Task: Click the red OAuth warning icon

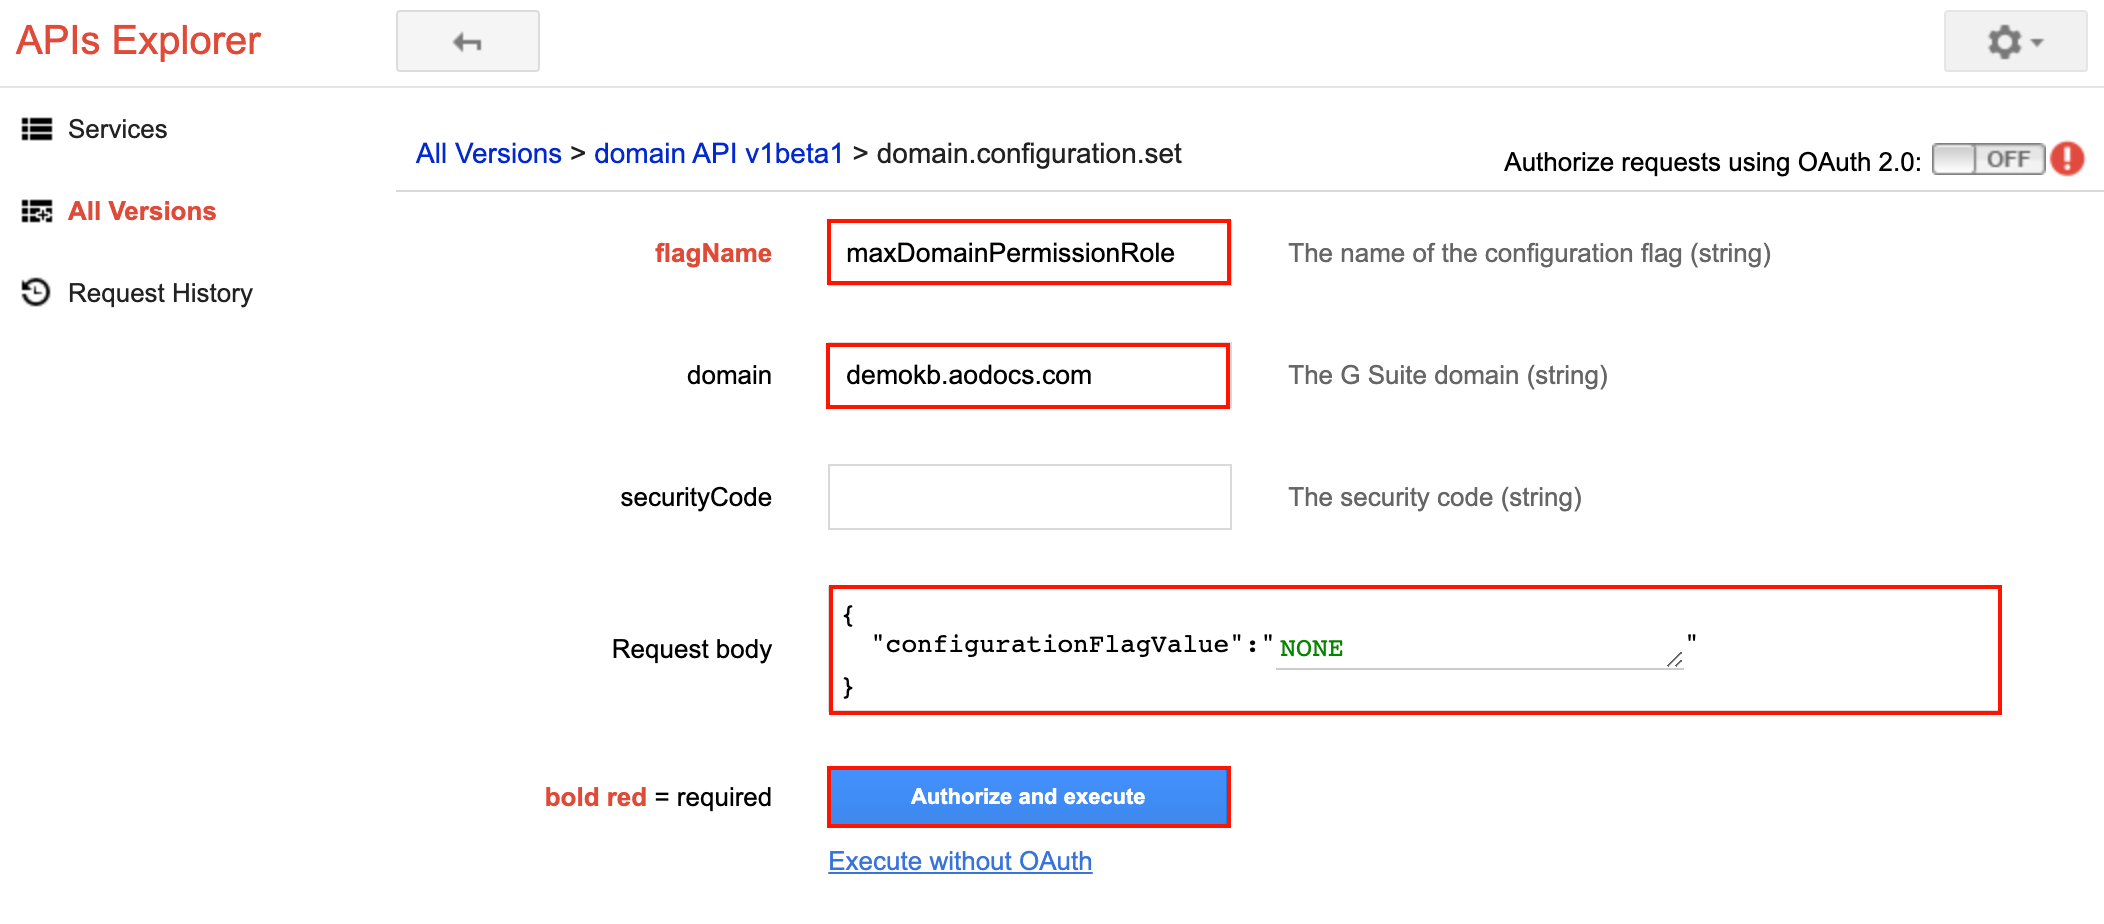Action: [2067, 159]
